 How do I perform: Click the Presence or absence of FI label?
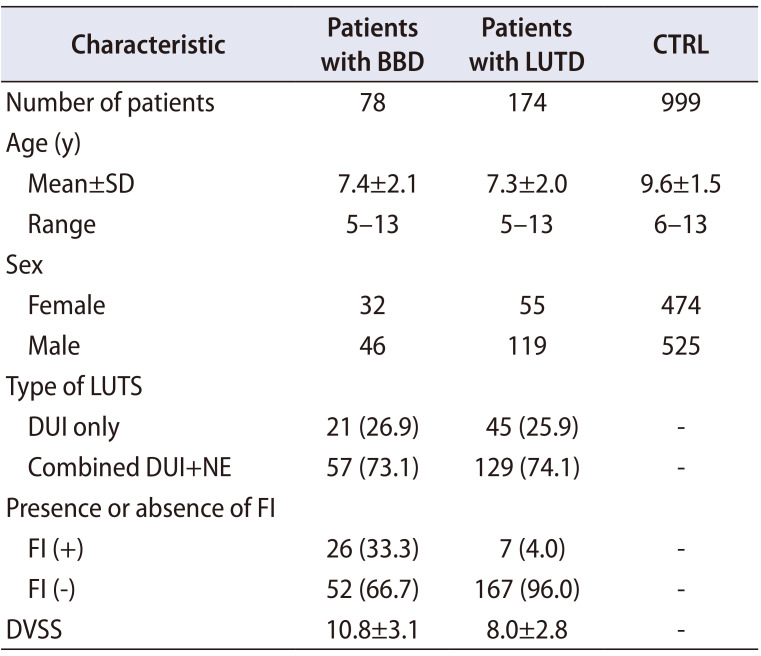140,509
